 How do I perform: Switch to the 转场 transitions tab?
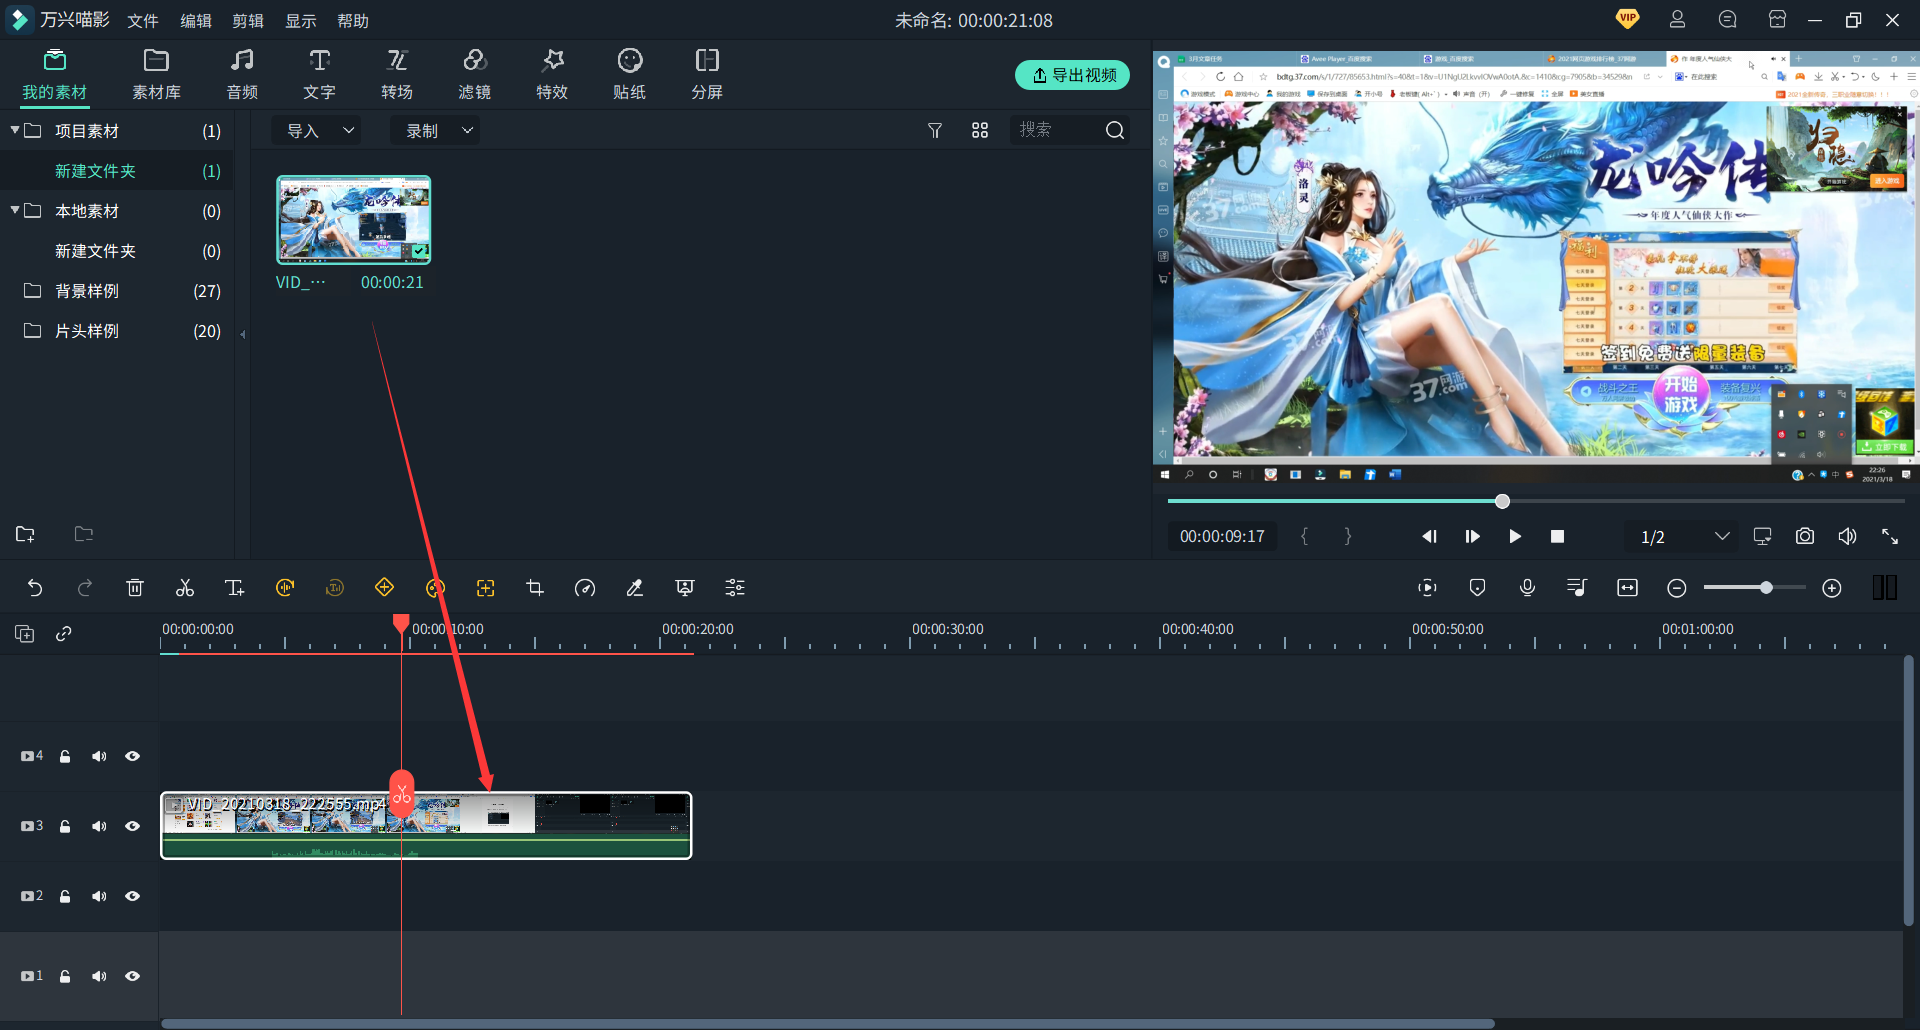[397, 74]
